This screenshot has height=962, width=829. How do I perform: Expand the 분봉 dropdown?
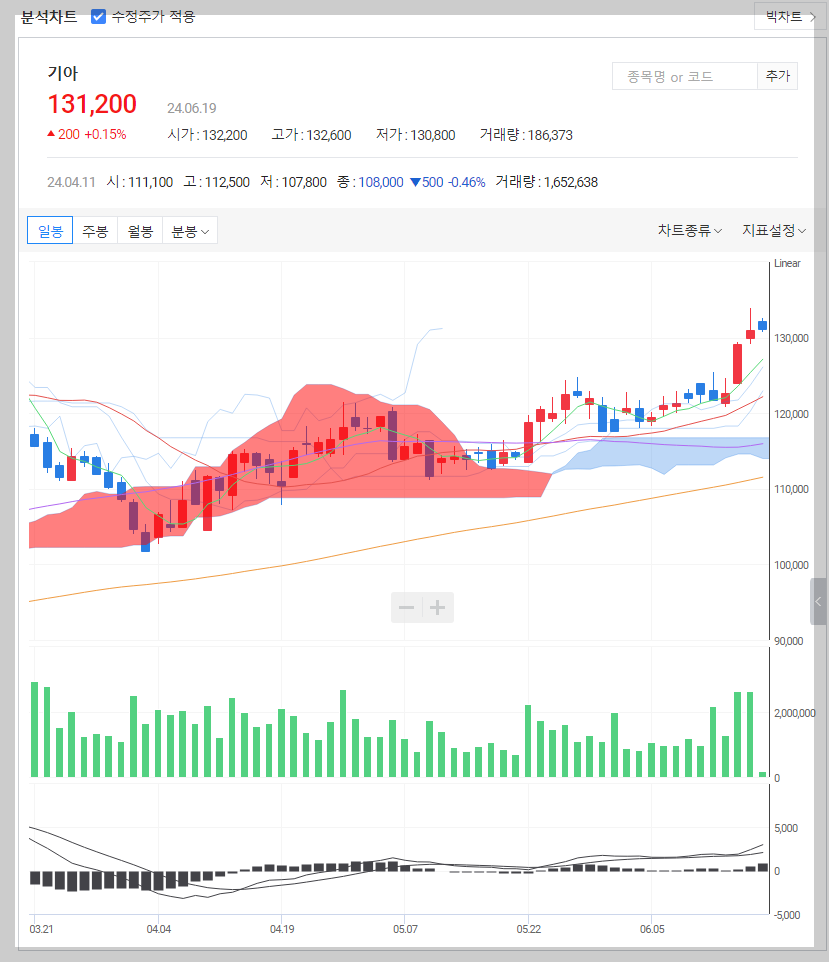click(190, 231)
